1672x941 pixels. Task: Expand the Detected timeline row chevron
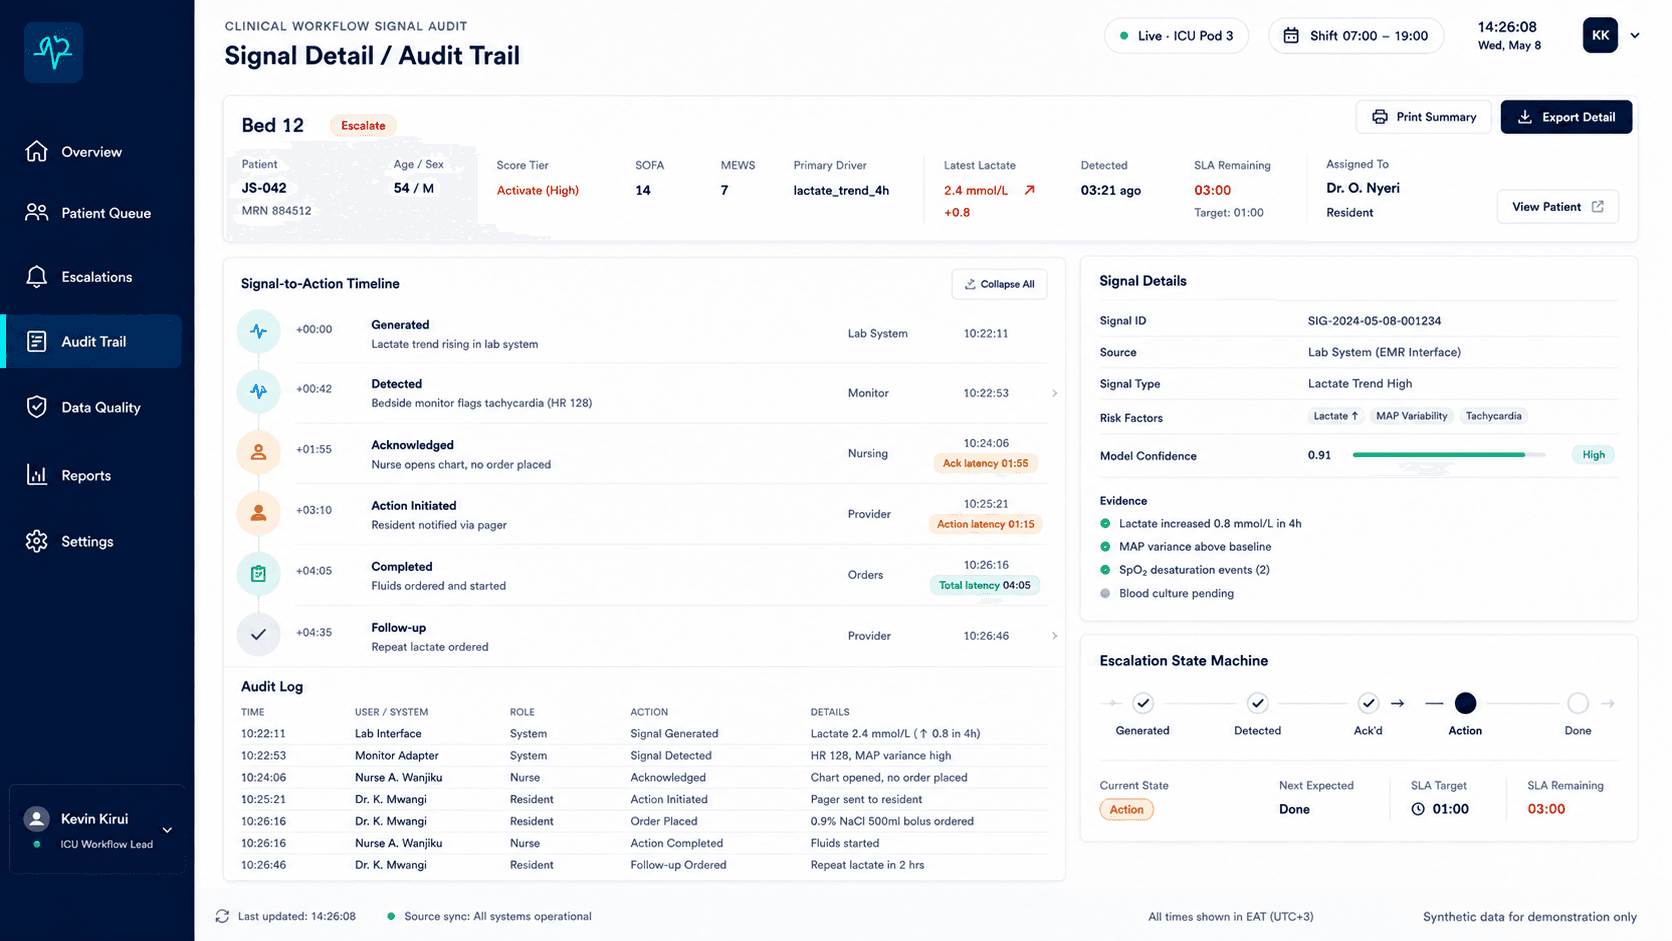pos(1054,393)
